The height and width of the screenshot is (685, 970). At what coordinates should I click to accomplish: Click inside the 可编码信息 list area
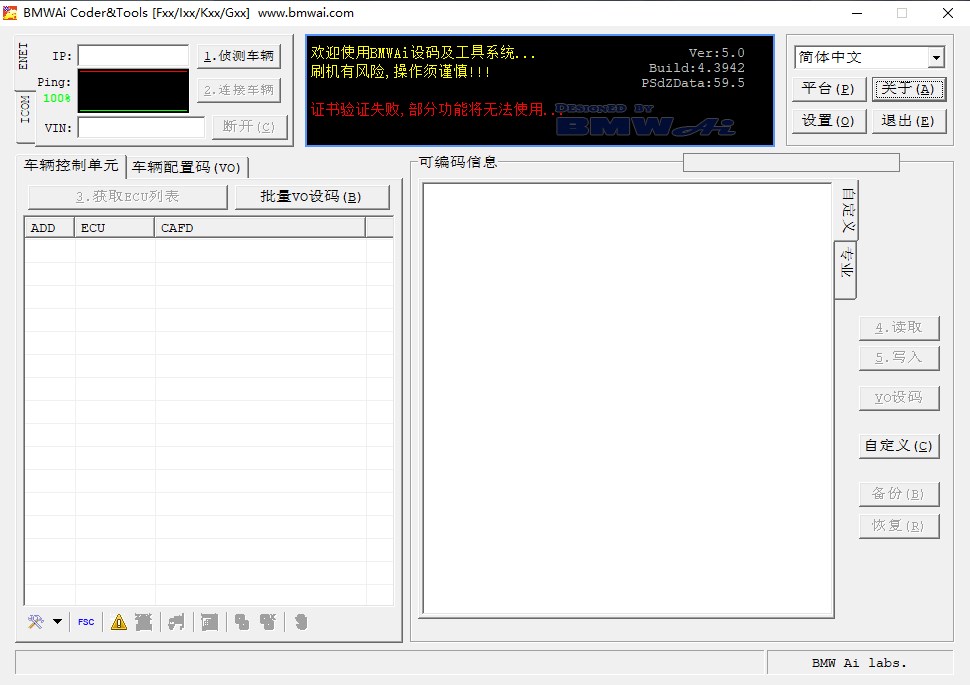627,399
